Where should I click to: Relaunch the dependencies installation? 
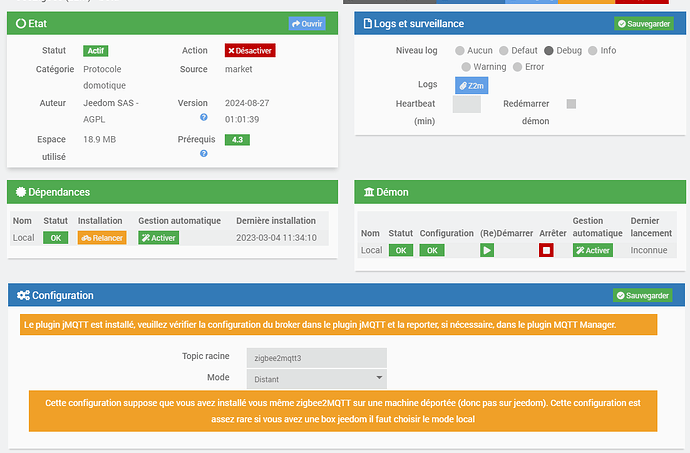pyautogui.click(x=102, y=238)
